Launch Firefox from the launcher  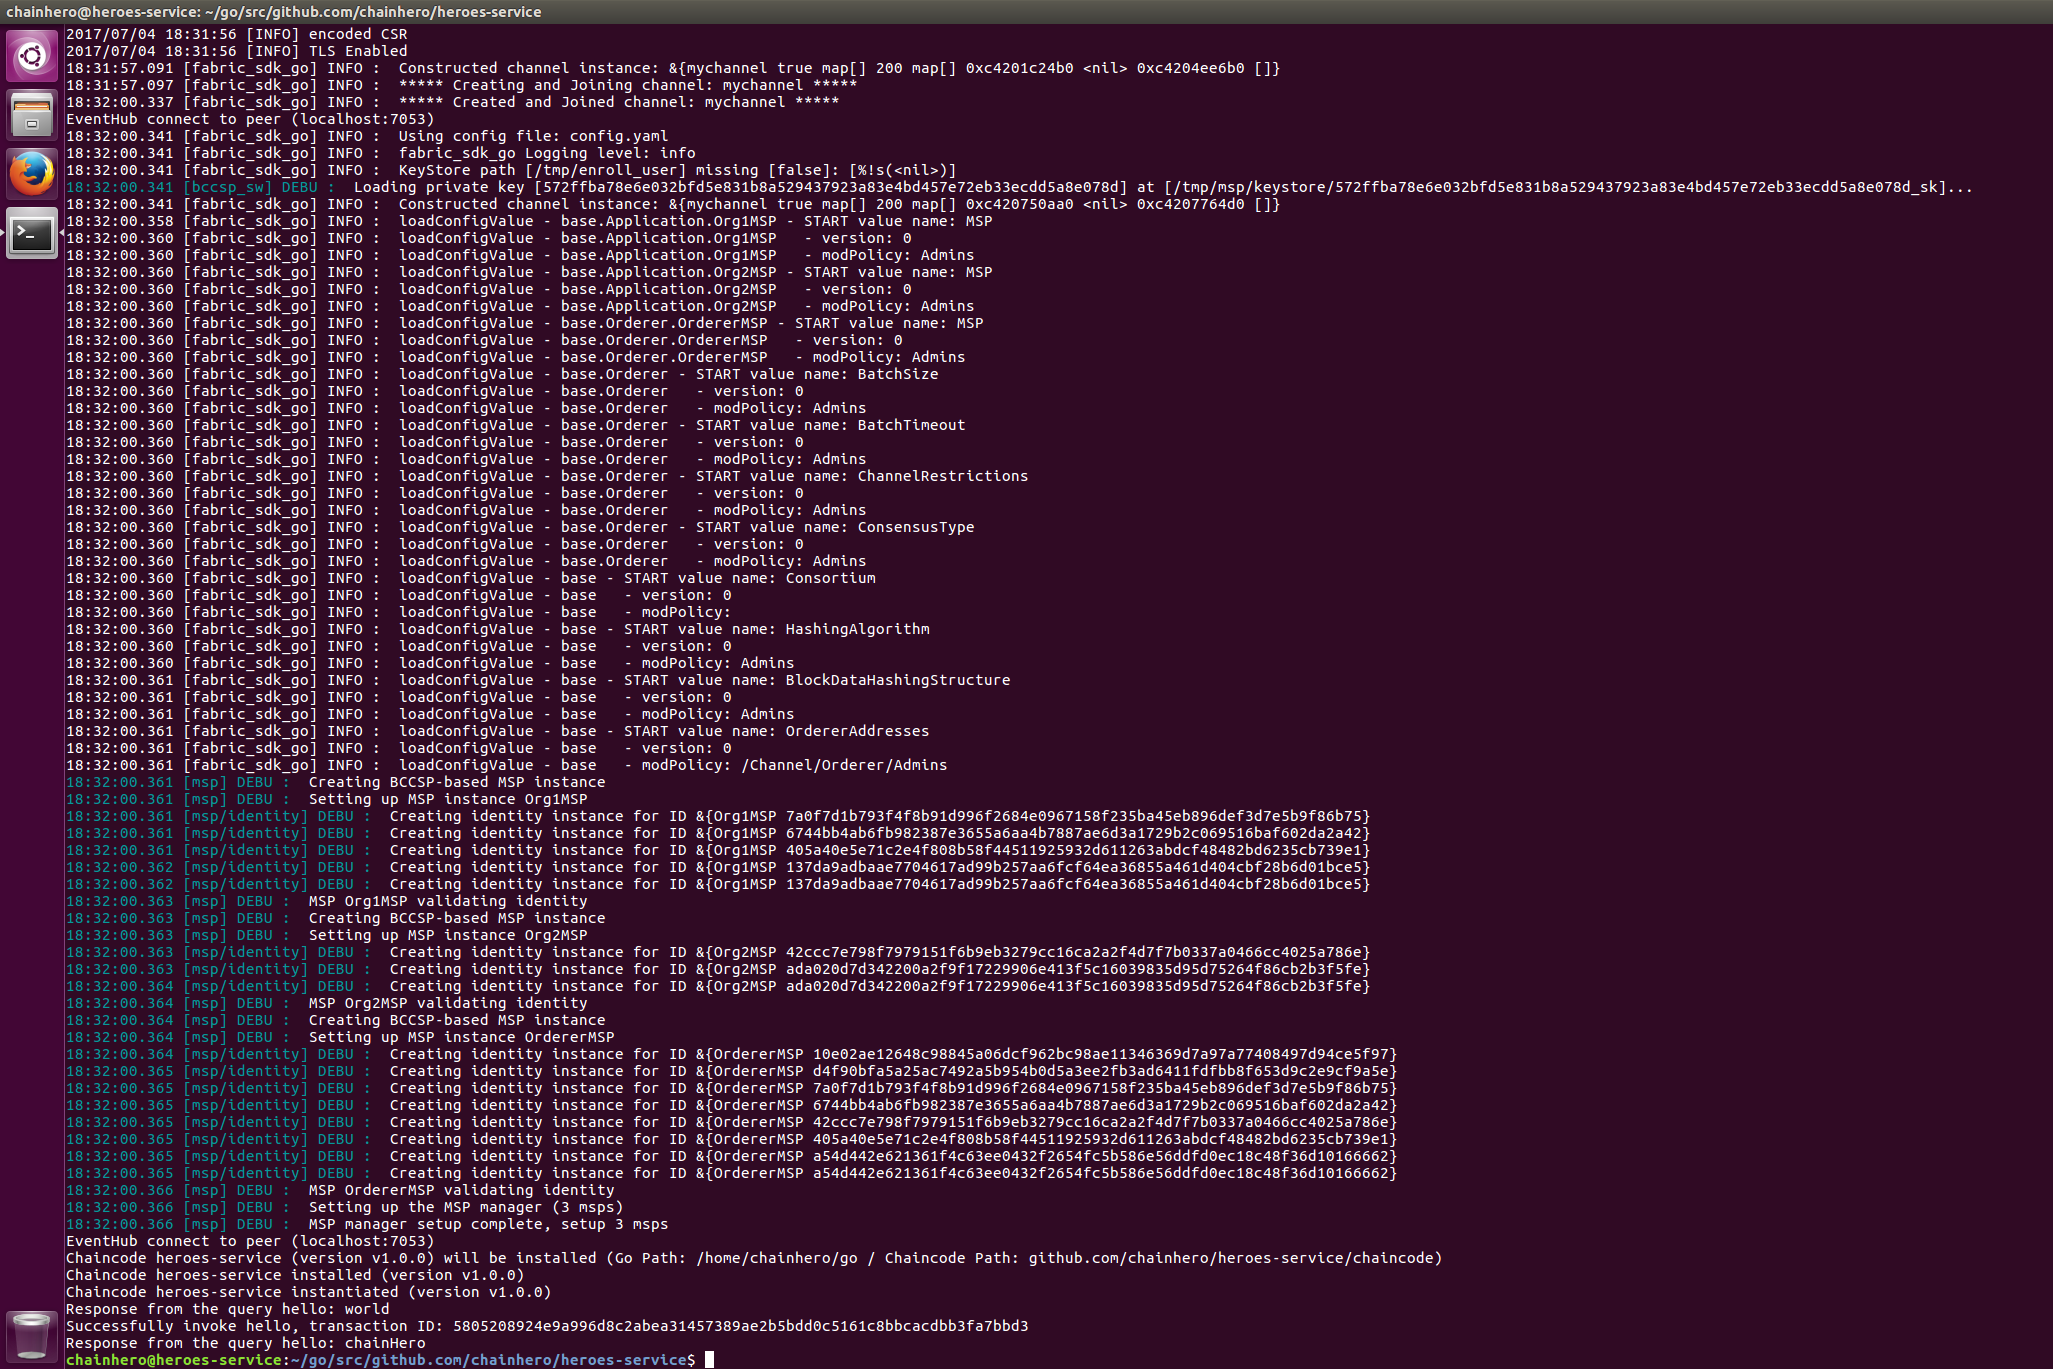(32, 174)
